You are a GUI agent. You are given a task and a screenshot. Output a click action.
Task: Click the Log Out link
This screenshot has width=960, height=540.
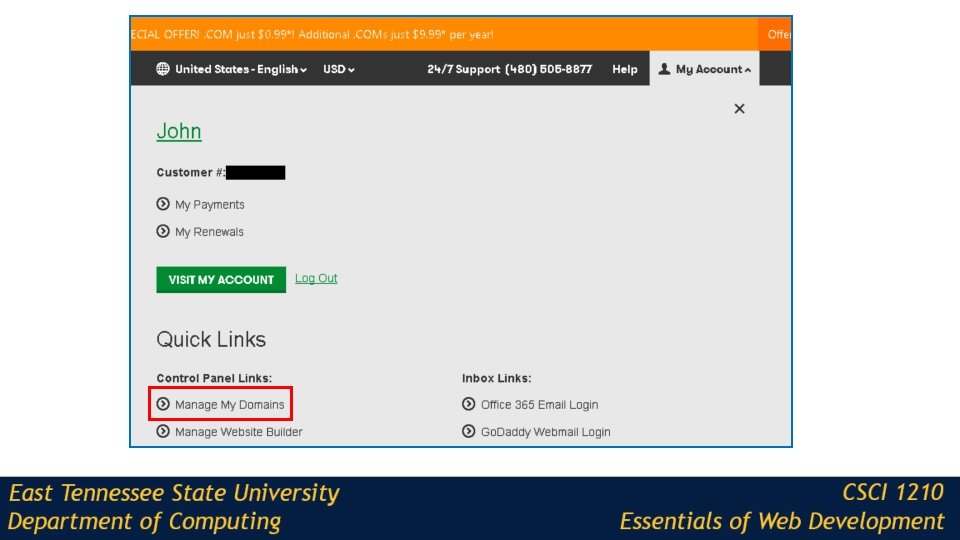click(x=316, y=278)
